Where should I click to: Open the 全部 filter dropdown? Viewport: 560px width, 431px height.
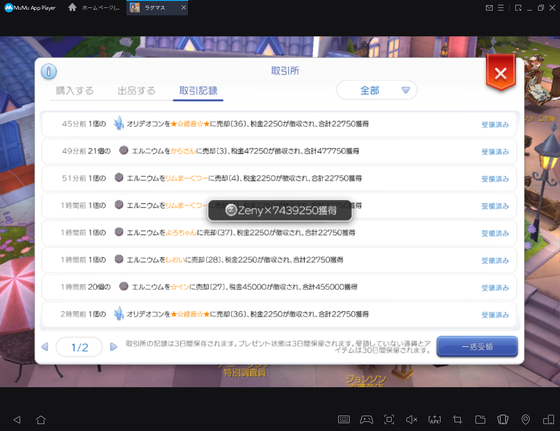point(377,90)
